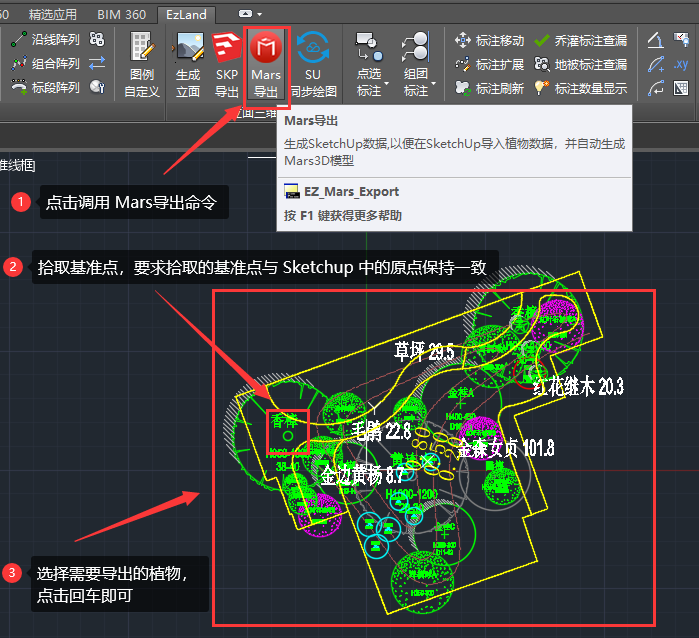
Task: Click the 组合阵列 (combined array) tool
Action: point(45,64)
